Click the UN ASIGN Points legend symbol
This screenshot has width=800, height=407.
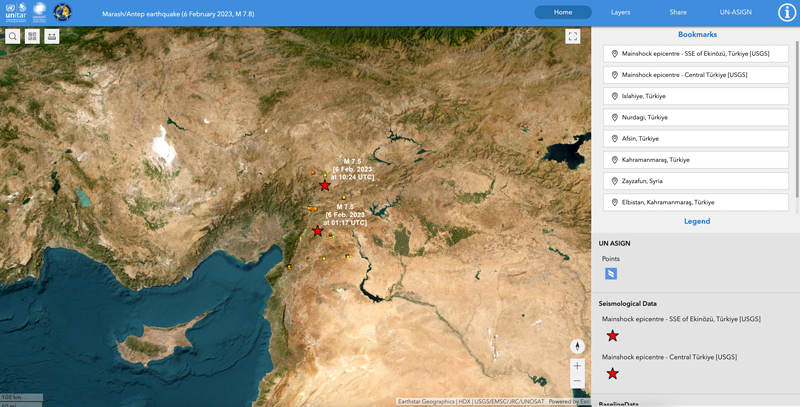point(611,273)
